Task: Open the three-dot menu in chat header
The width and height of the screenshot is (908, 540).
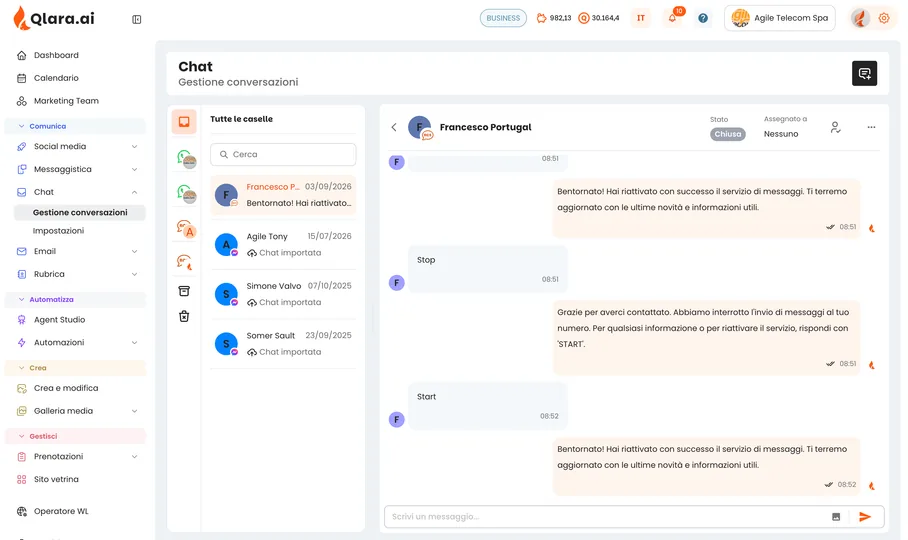Action: 871,127
